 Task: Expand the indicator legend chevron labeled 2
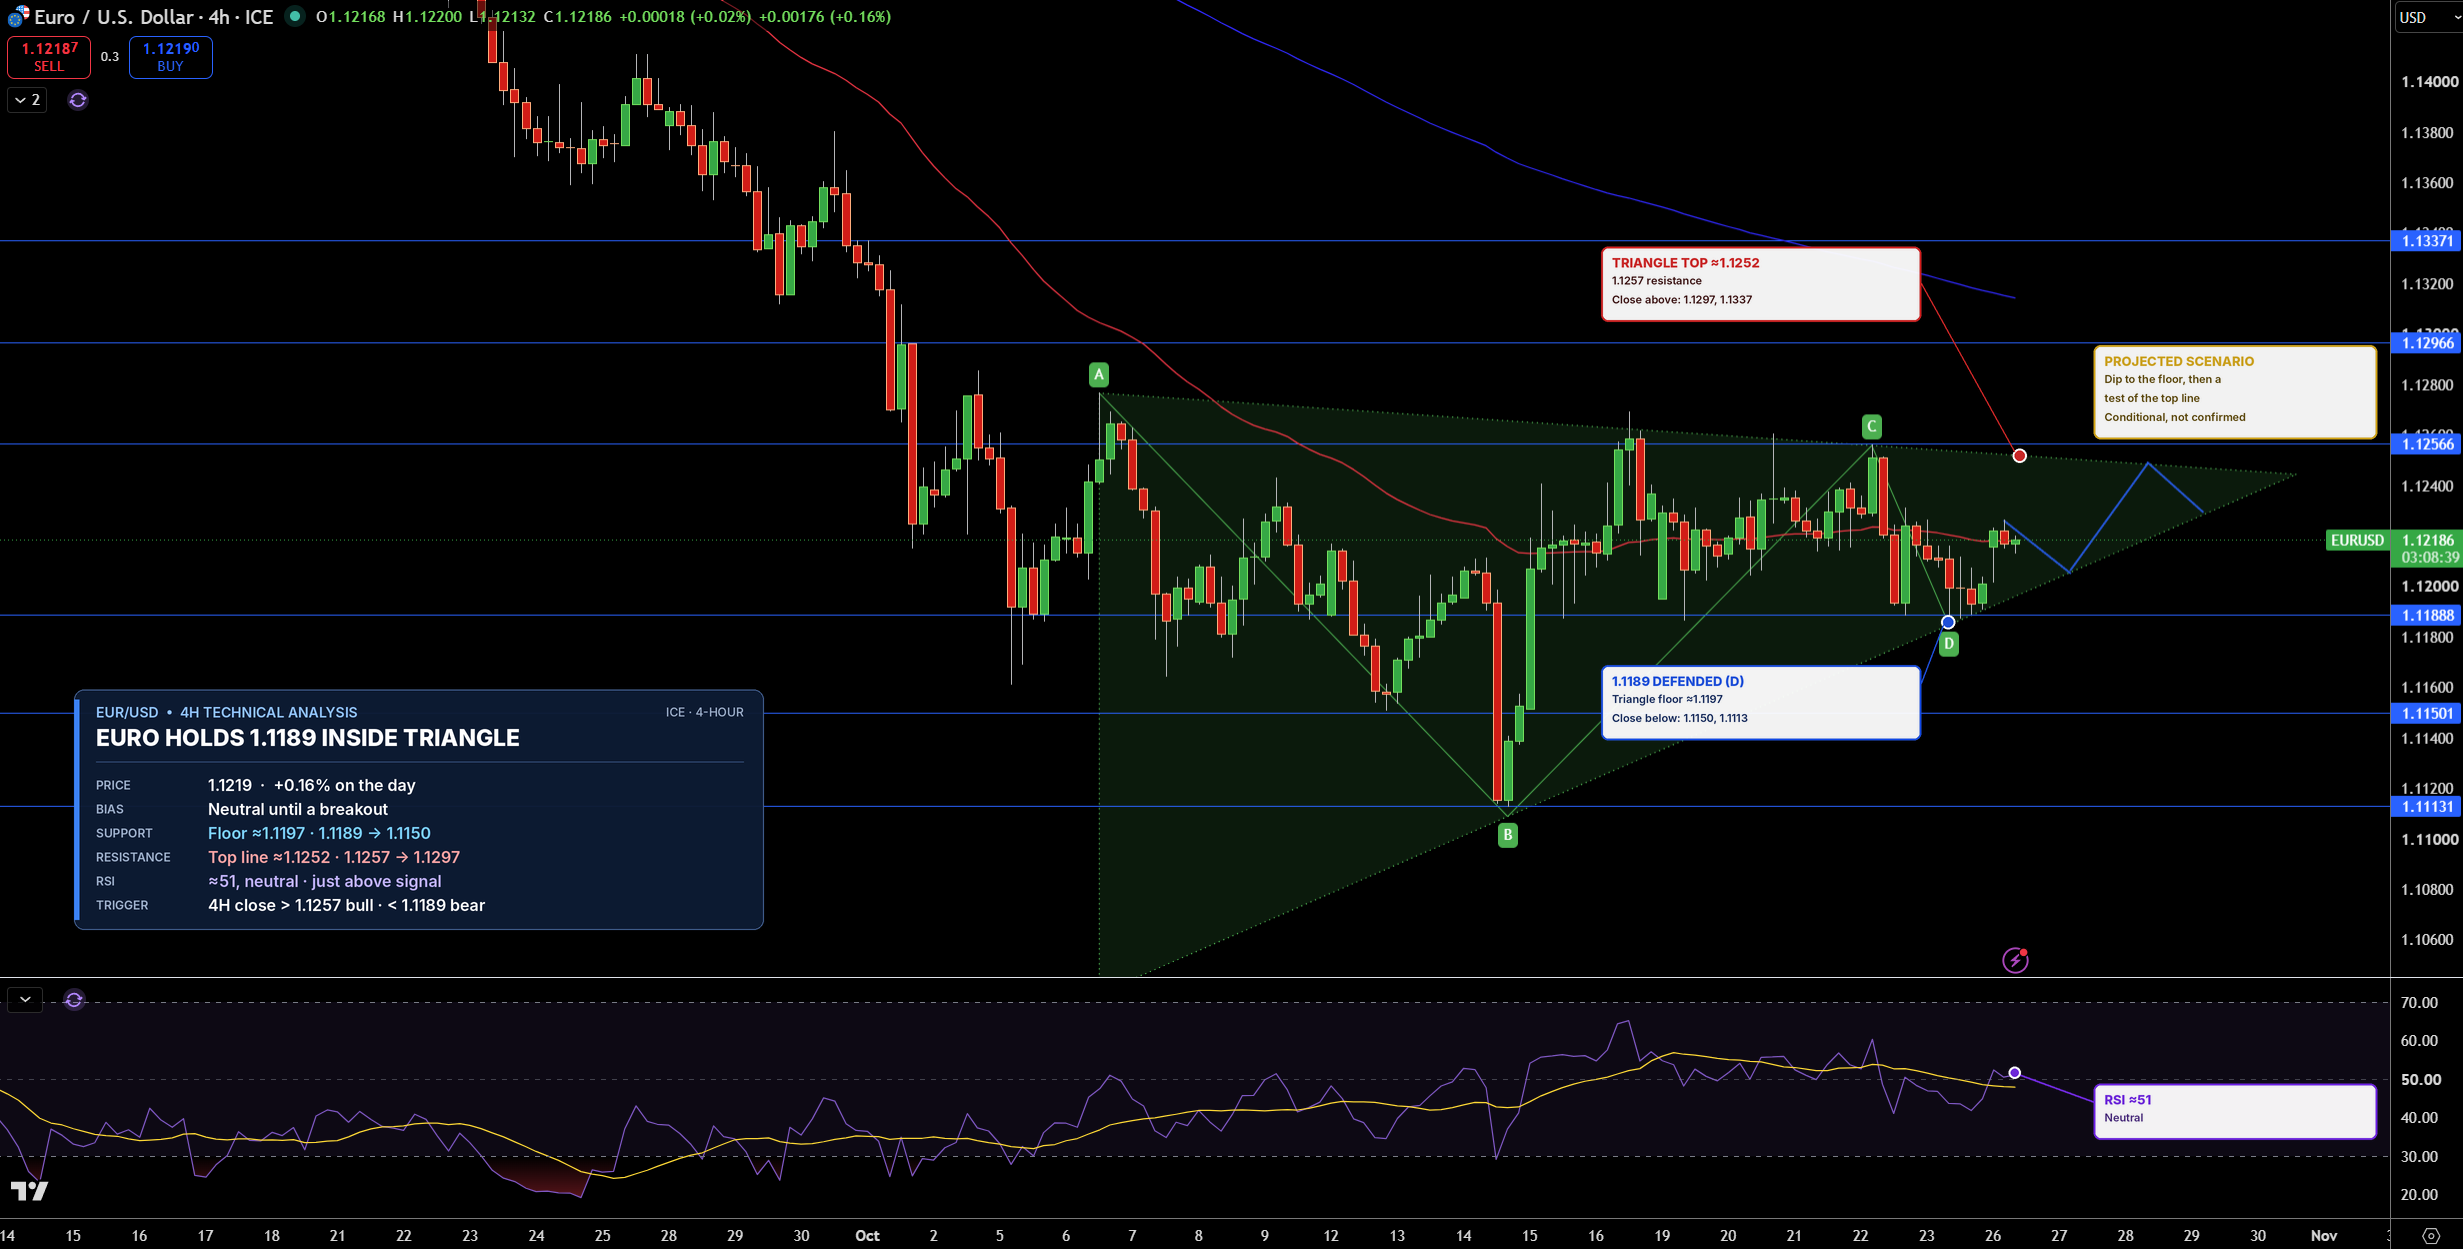click(x=27, y=100)
